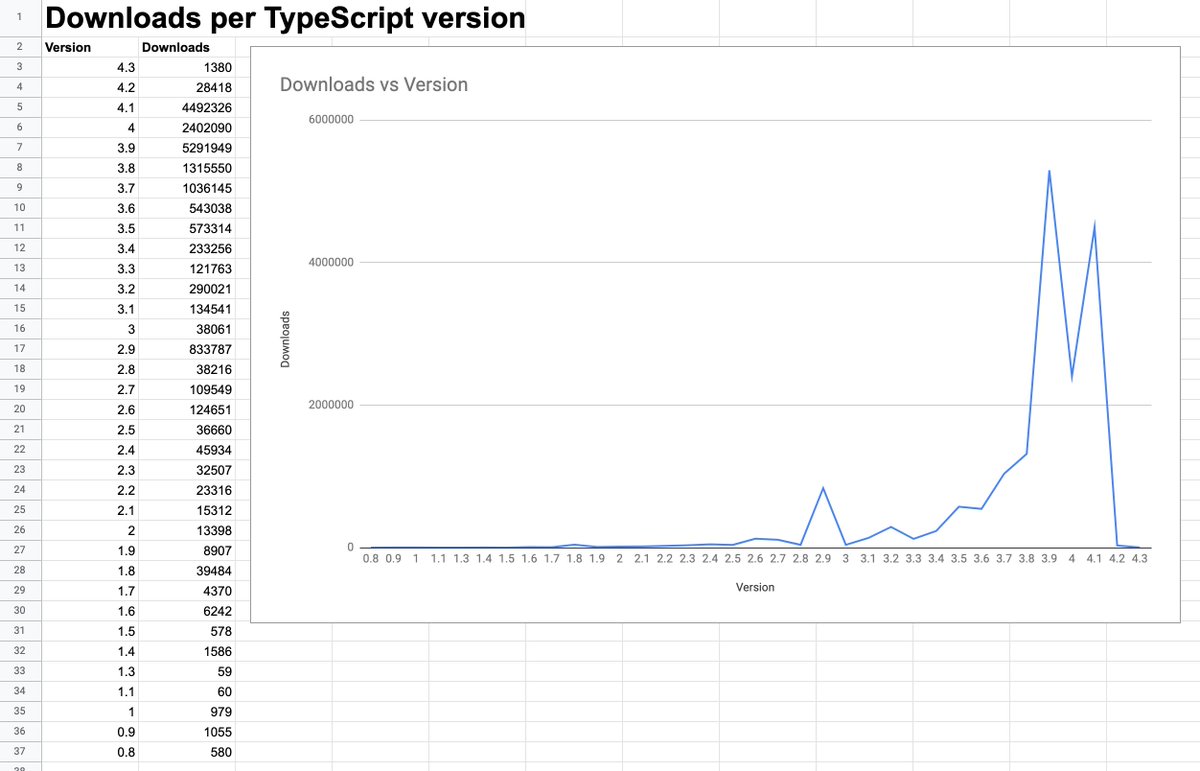The height and width of the screenshot is (771, 1200).
Task: Click the blue line peak at version 3.9
Action: (1049, 172)
